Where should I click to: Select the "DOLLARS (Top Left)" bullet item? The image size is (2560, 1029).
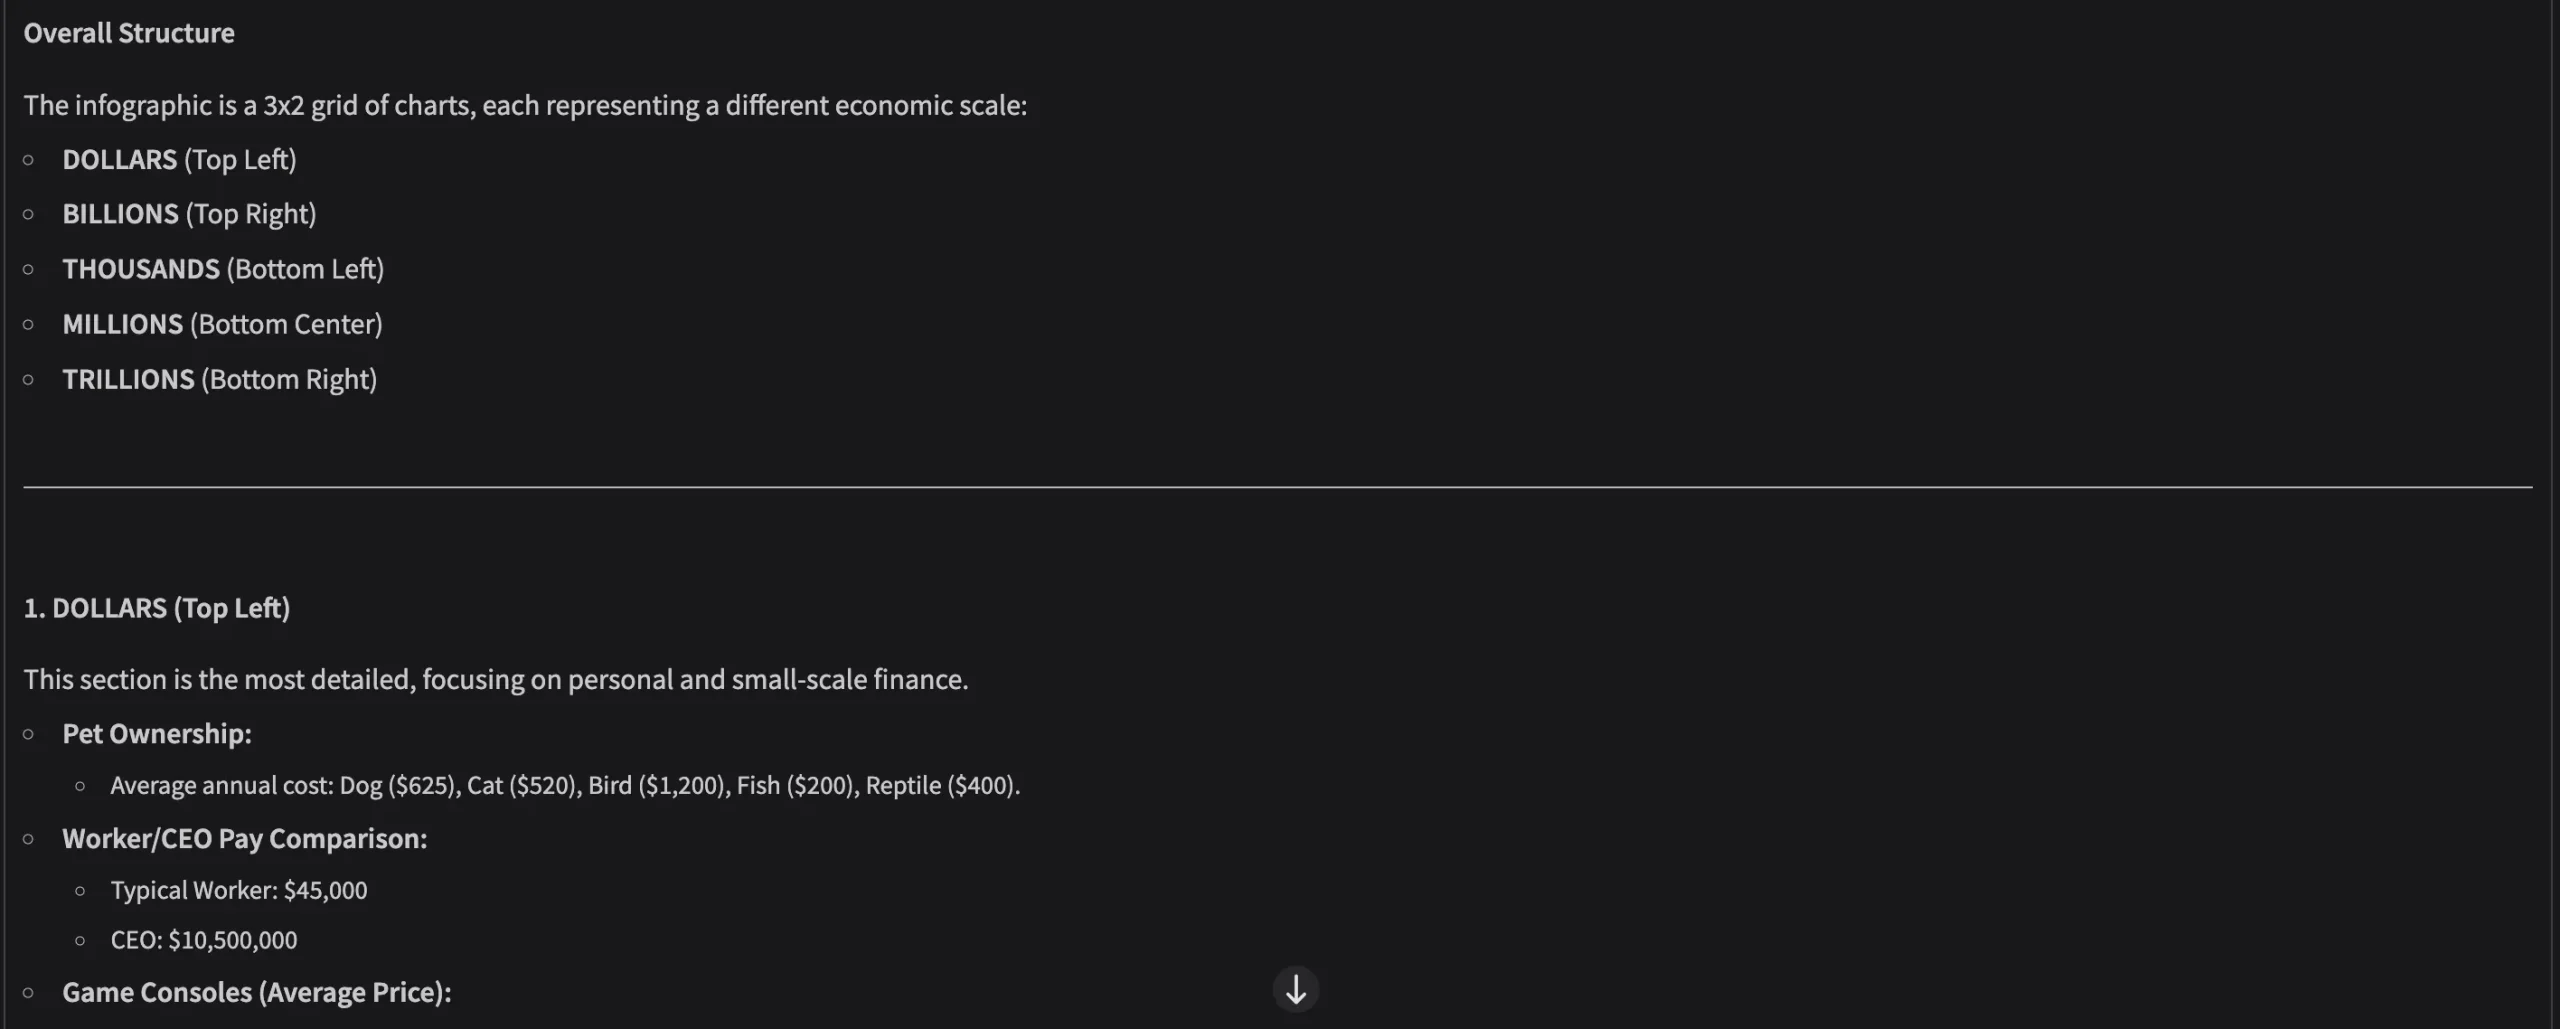tap(179, 160)
